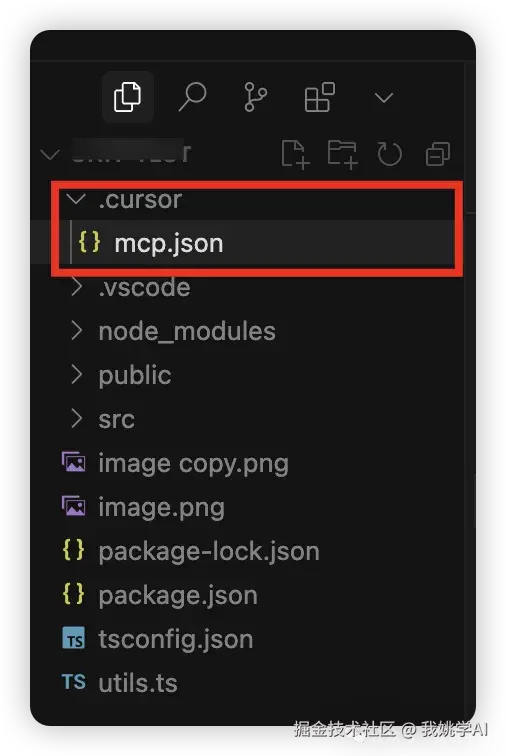Expand the .vscode folder

coord(77,287)
